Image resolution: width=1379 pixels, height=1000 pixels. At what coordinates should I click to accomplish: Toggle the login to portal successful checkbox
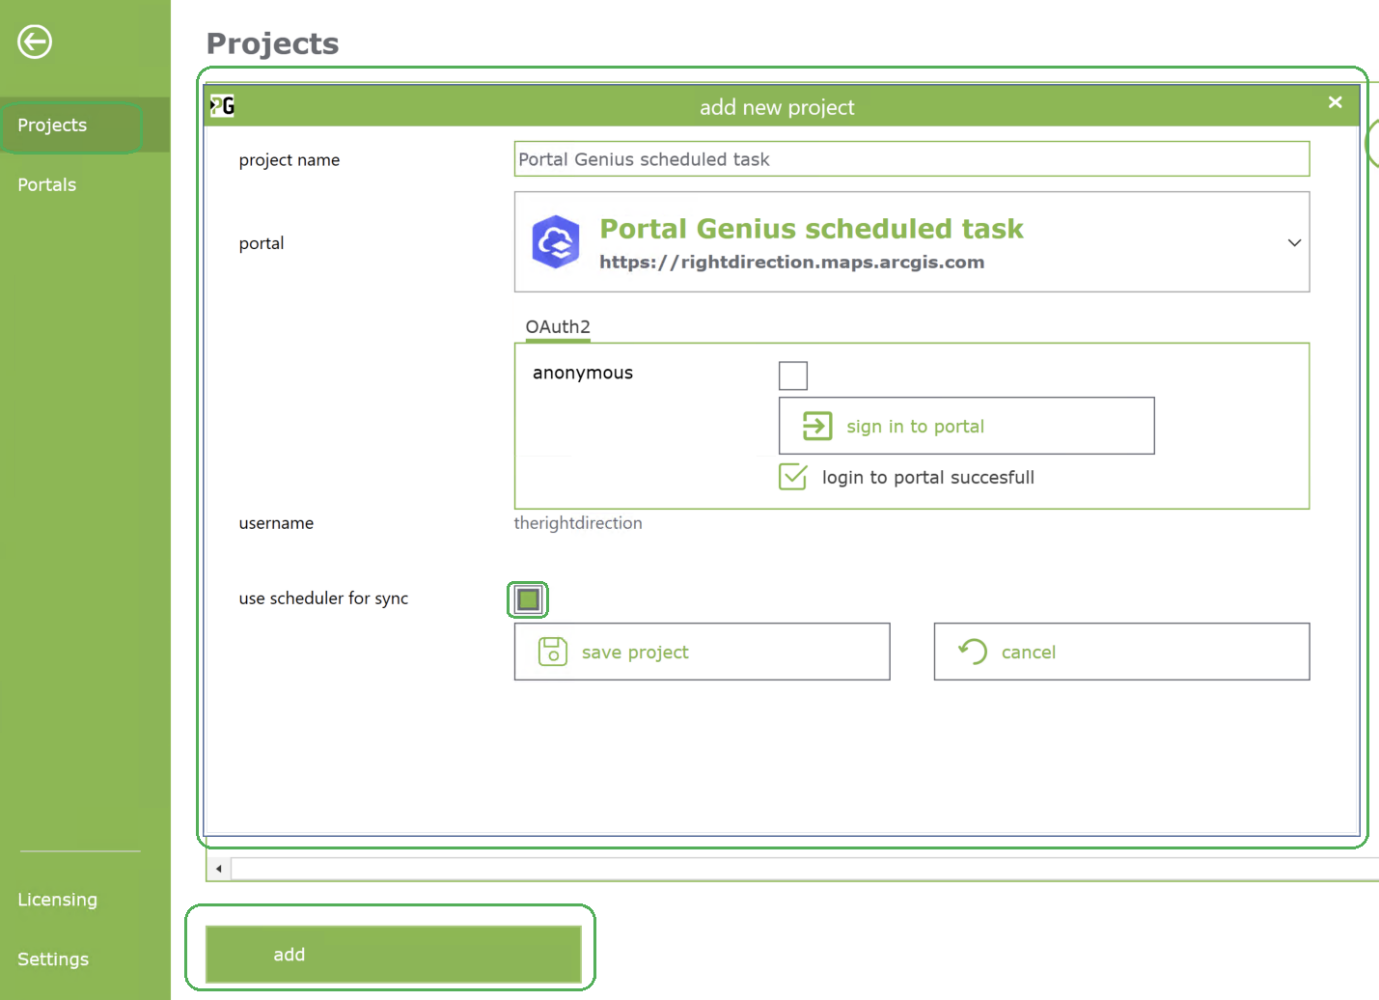[x=793, y=477]
